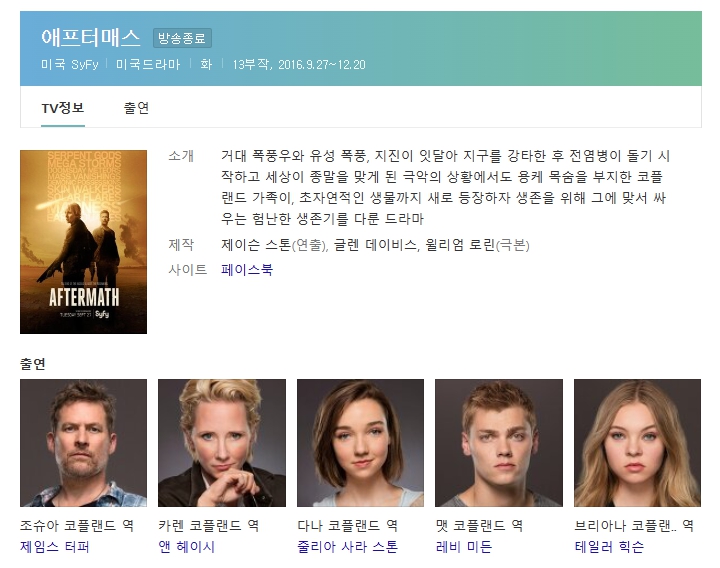Click the 미국드라마 genre text
This screenshot has height=568, width=720.
click(x=148, y=64)
